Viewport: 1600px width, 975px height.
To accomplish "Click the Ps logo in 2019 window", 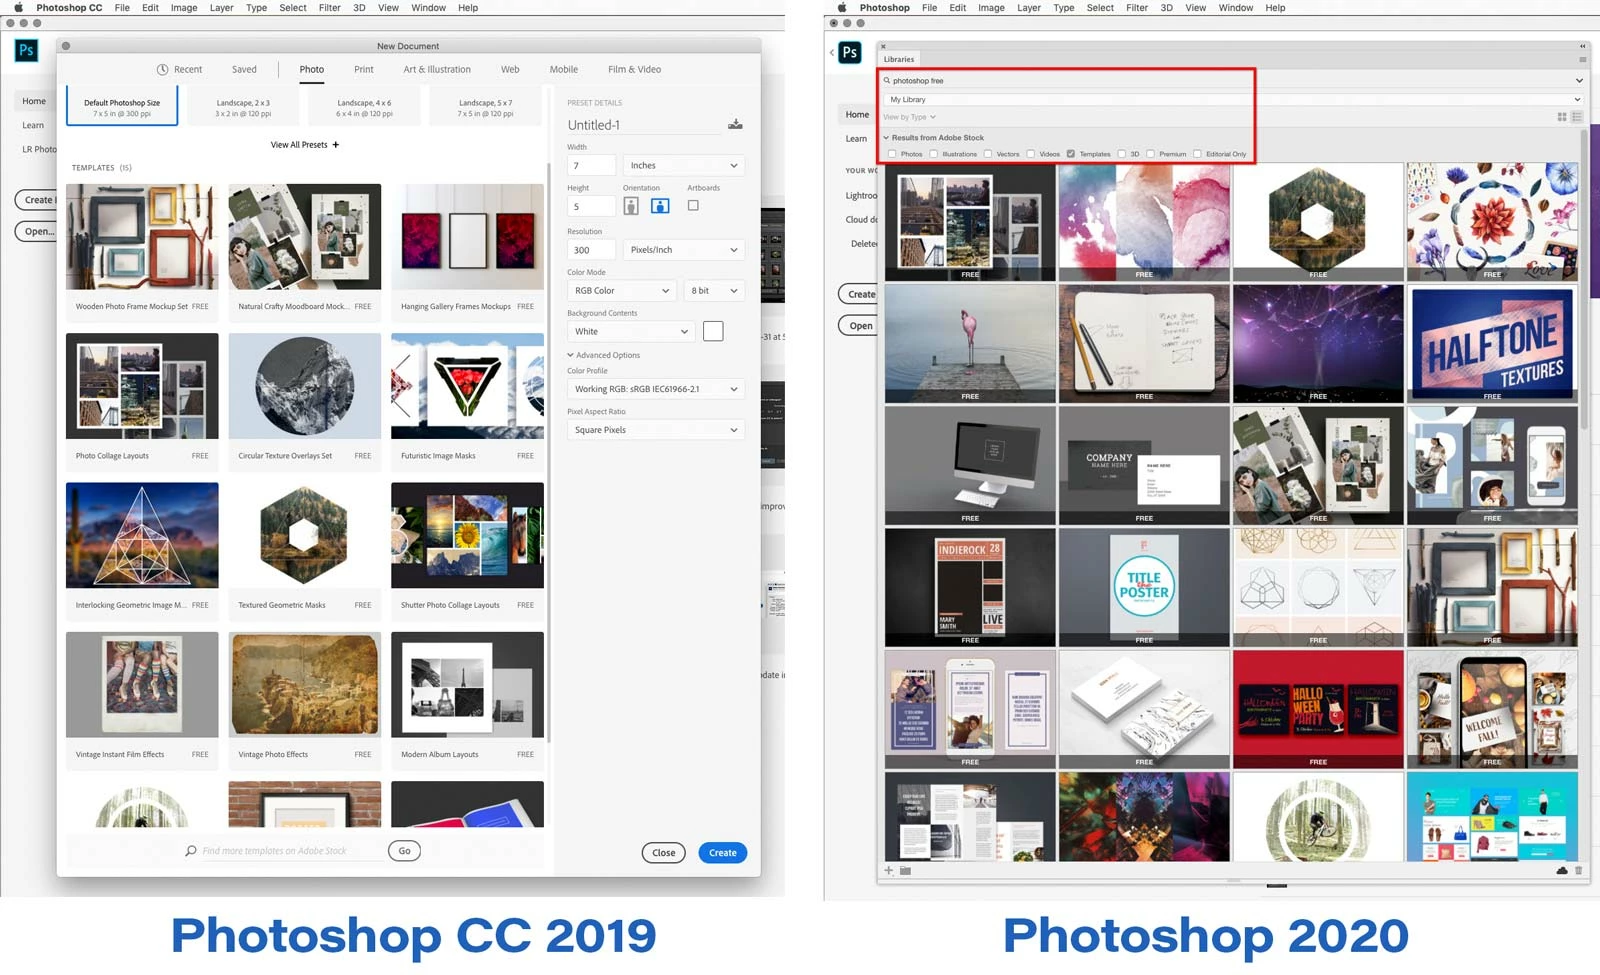I will click(x=26, y=50).
